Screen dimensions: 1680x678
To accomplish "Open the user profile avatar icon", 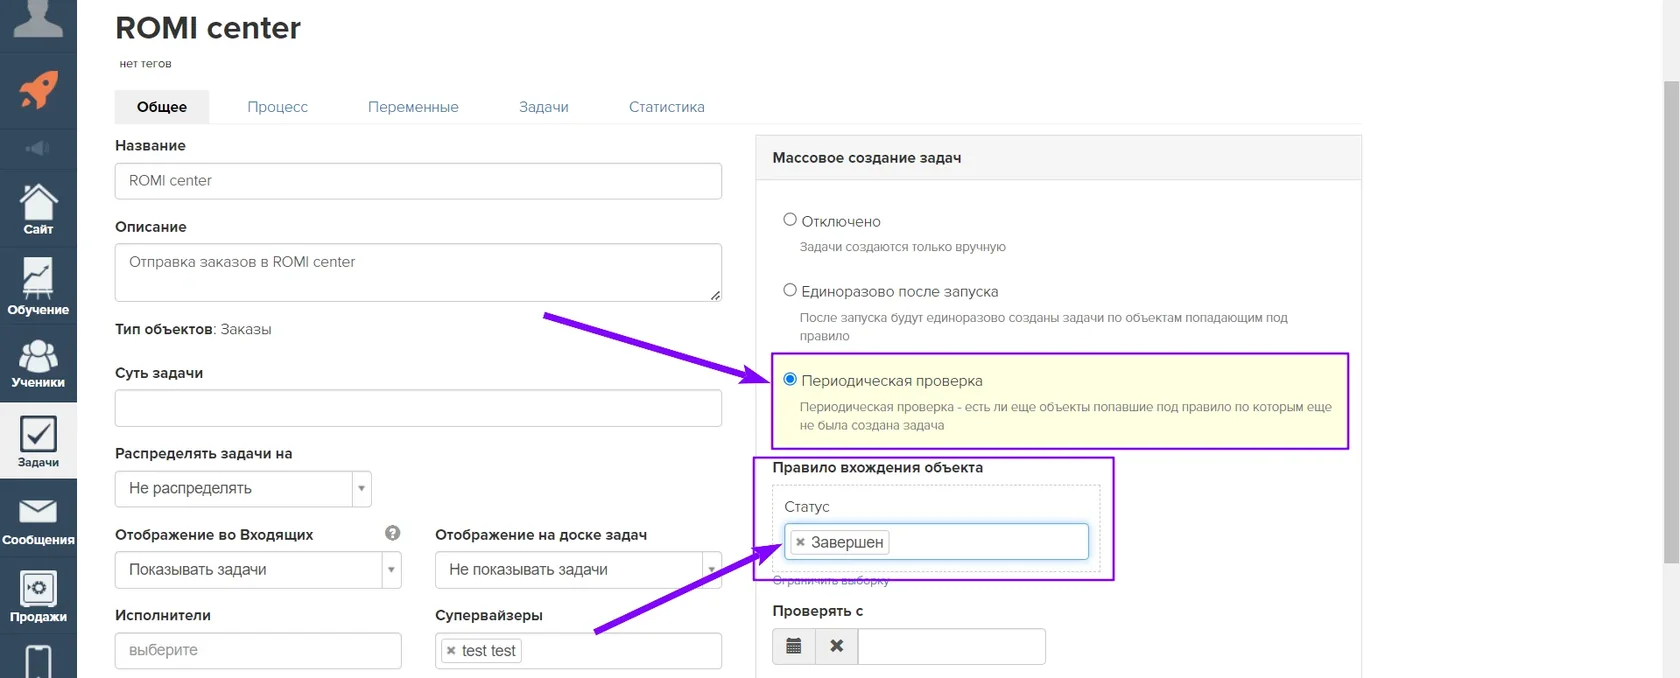I will pyautogui.click(x=38, y=18).
